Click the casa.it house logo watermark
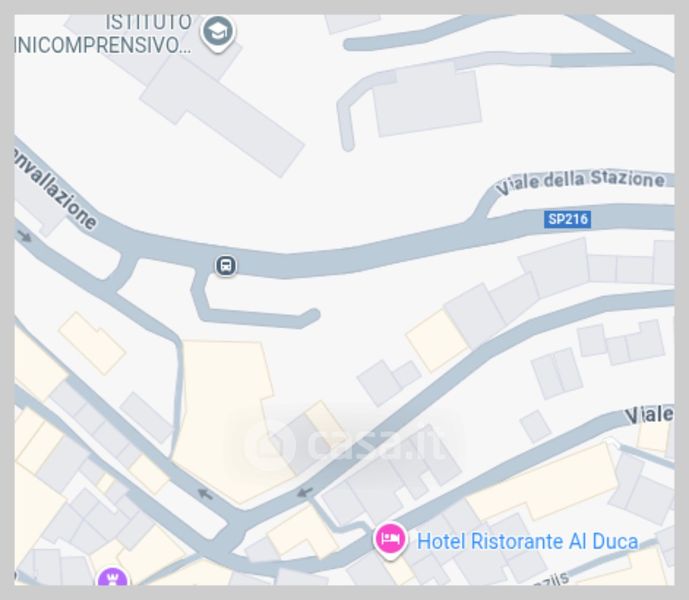This screenshot has height=600, width=689. tap(270, 444)
